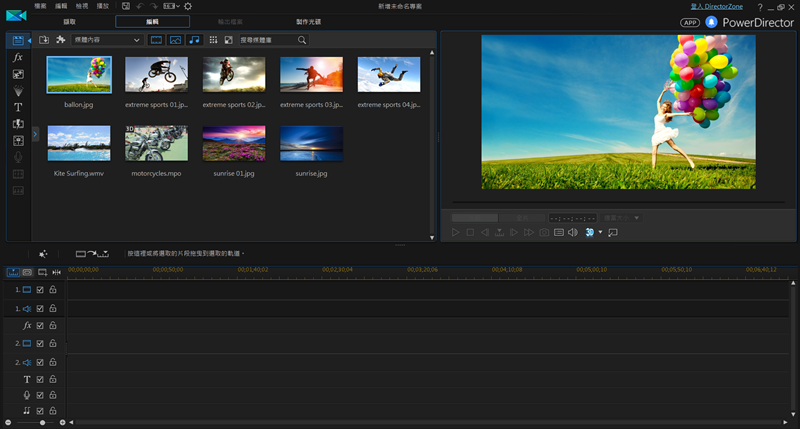The width and height of the screenshot is (800, 429).
Task: Select the Kite Surfing.wmv thumbnail
Action: pos(79,143)
